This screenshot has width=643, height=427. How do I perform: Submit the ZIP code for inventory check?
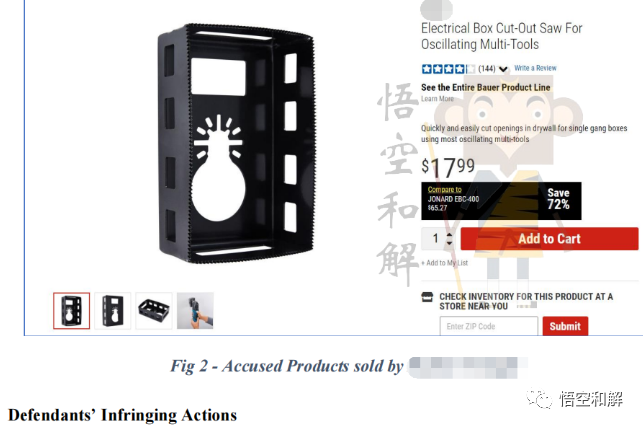pos(565,326)
